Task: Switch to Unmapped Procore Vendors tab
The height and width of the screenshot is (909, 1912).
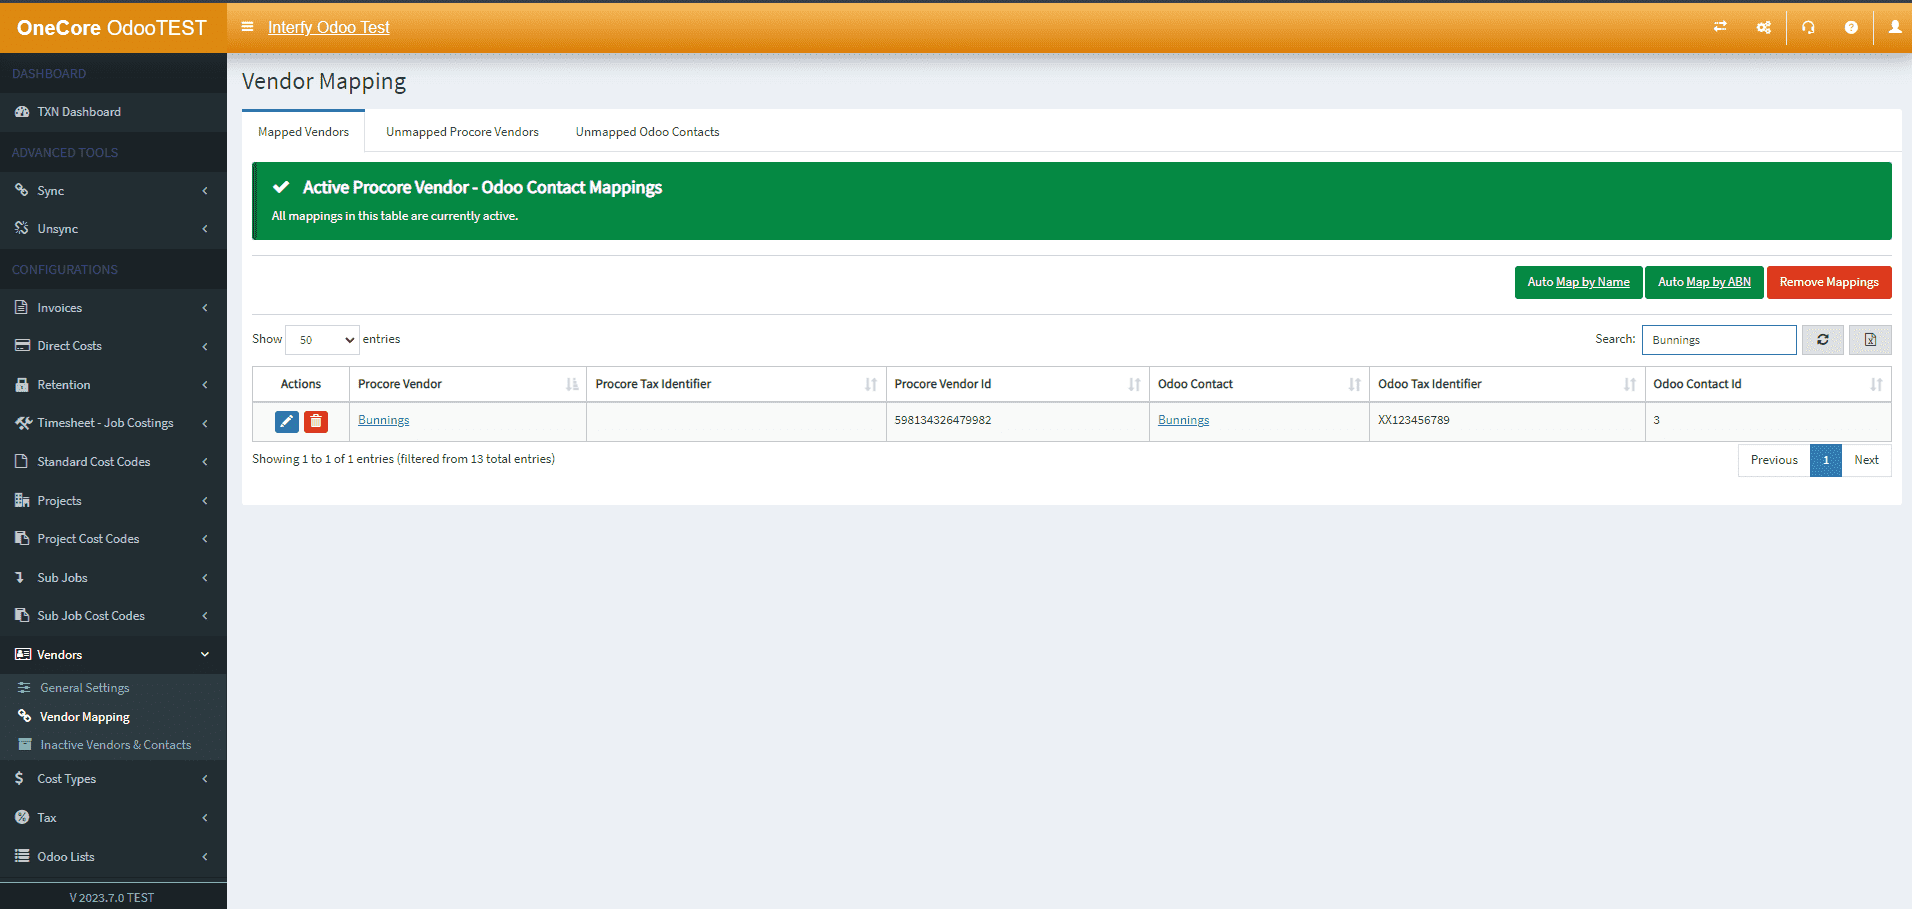Action: pyautogui.click(x=462, y=132)
